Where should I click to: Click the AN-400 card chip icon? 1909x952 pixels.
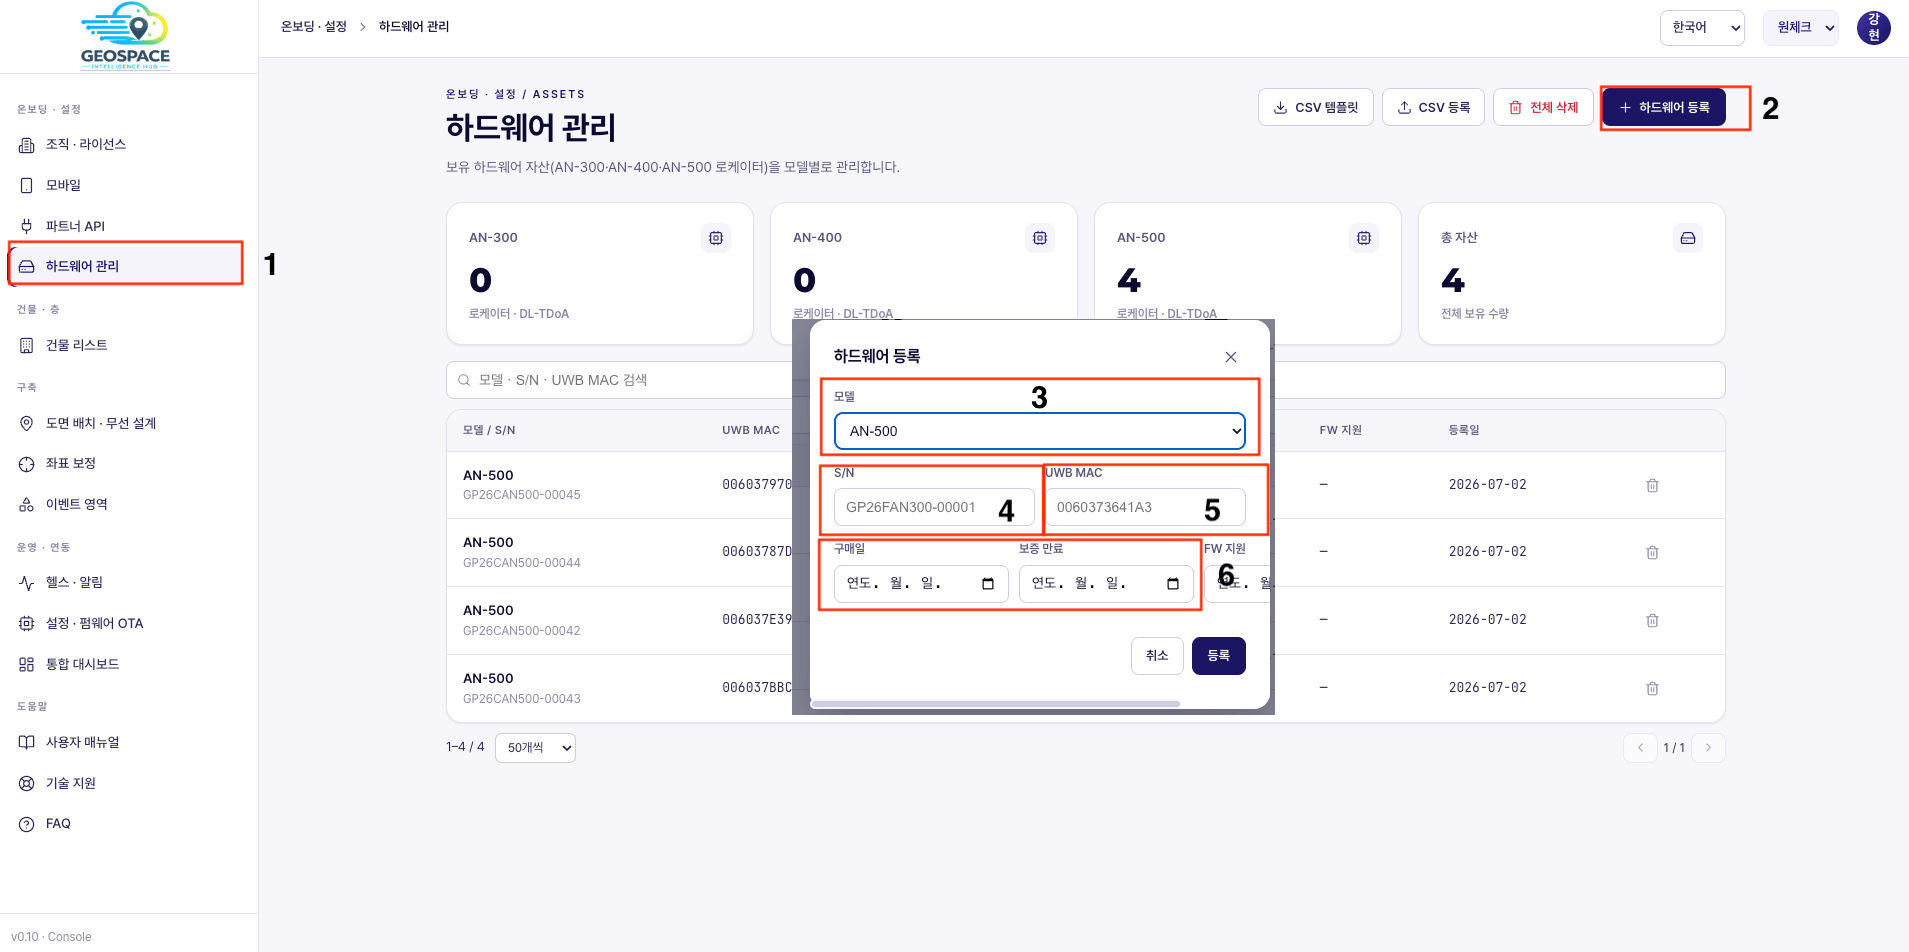[x=1040, y=238]
